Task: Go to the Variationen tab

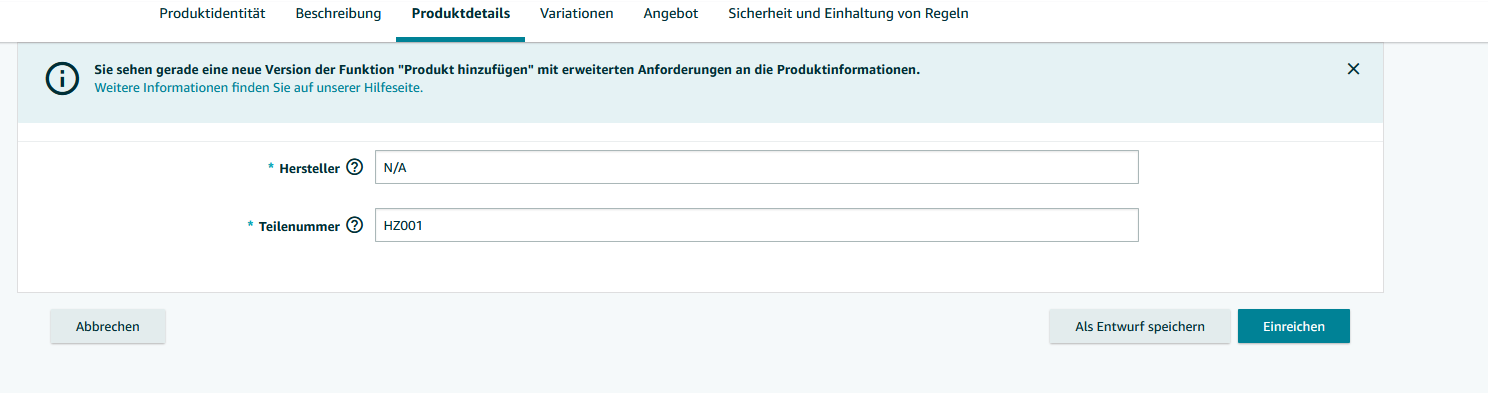Action: coord(576,14)
